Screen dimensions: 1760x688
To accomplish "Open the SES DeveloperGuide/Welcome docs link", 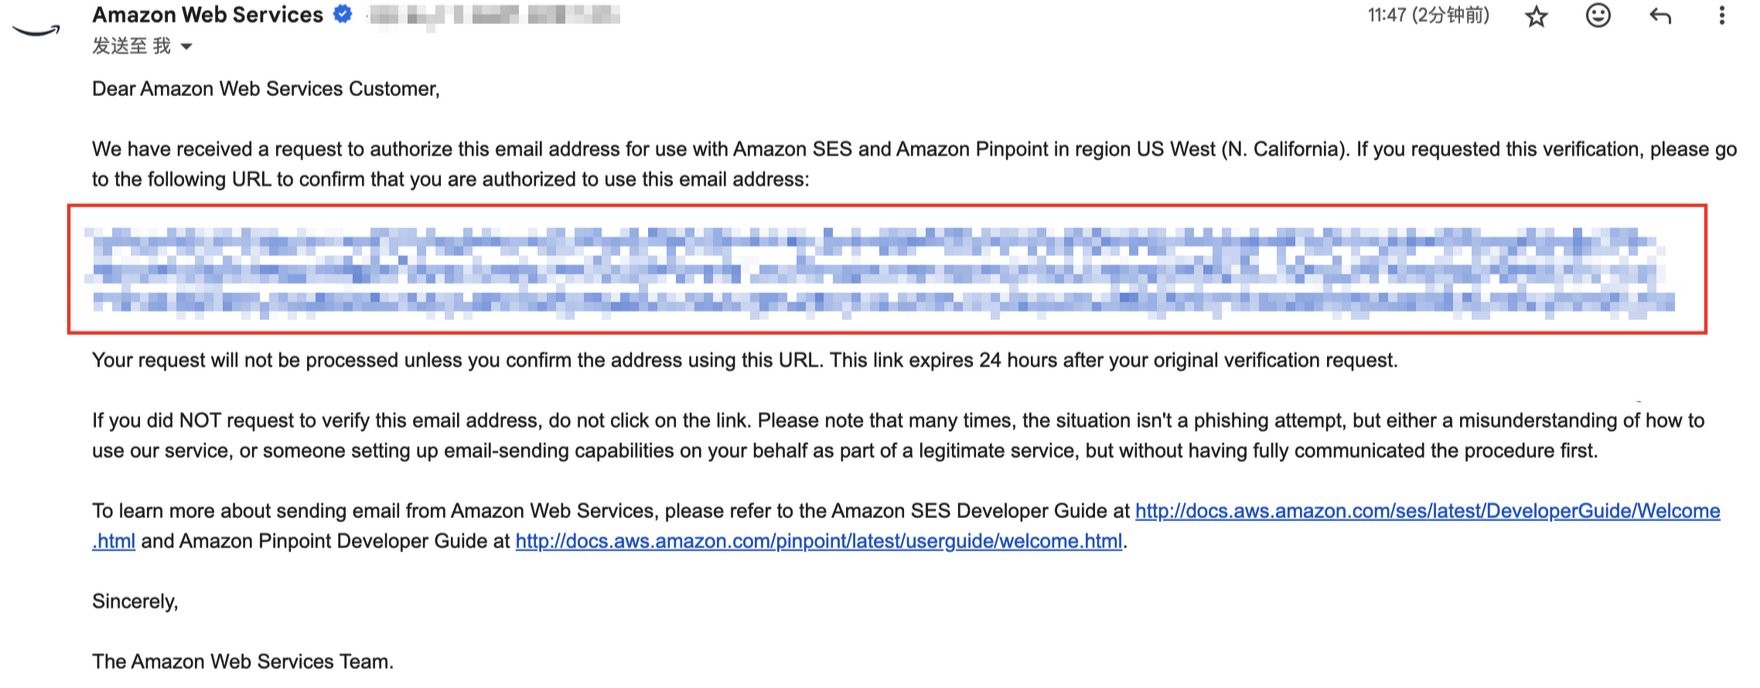I will click(1427, 511).
